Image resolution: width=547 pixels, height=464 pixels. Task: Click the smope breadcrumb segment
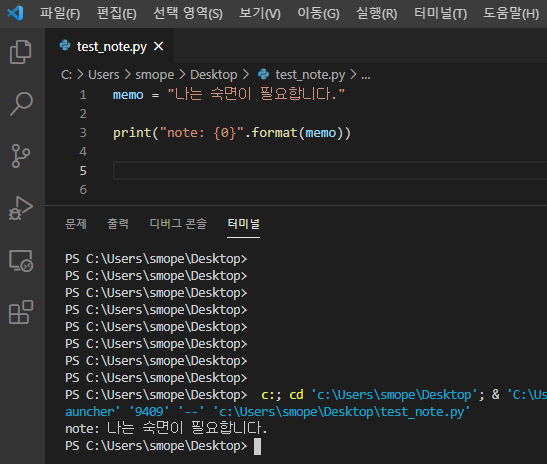tap(155, 75)
